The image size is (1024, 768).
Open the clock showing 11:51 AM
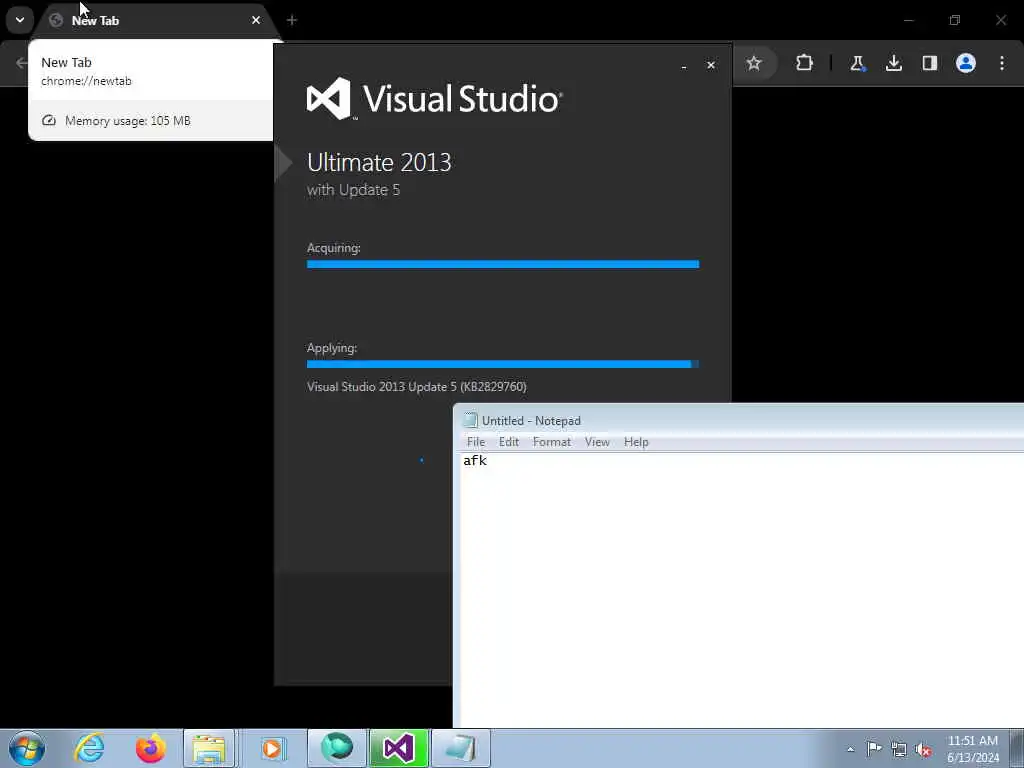click(x=972, y=749)
